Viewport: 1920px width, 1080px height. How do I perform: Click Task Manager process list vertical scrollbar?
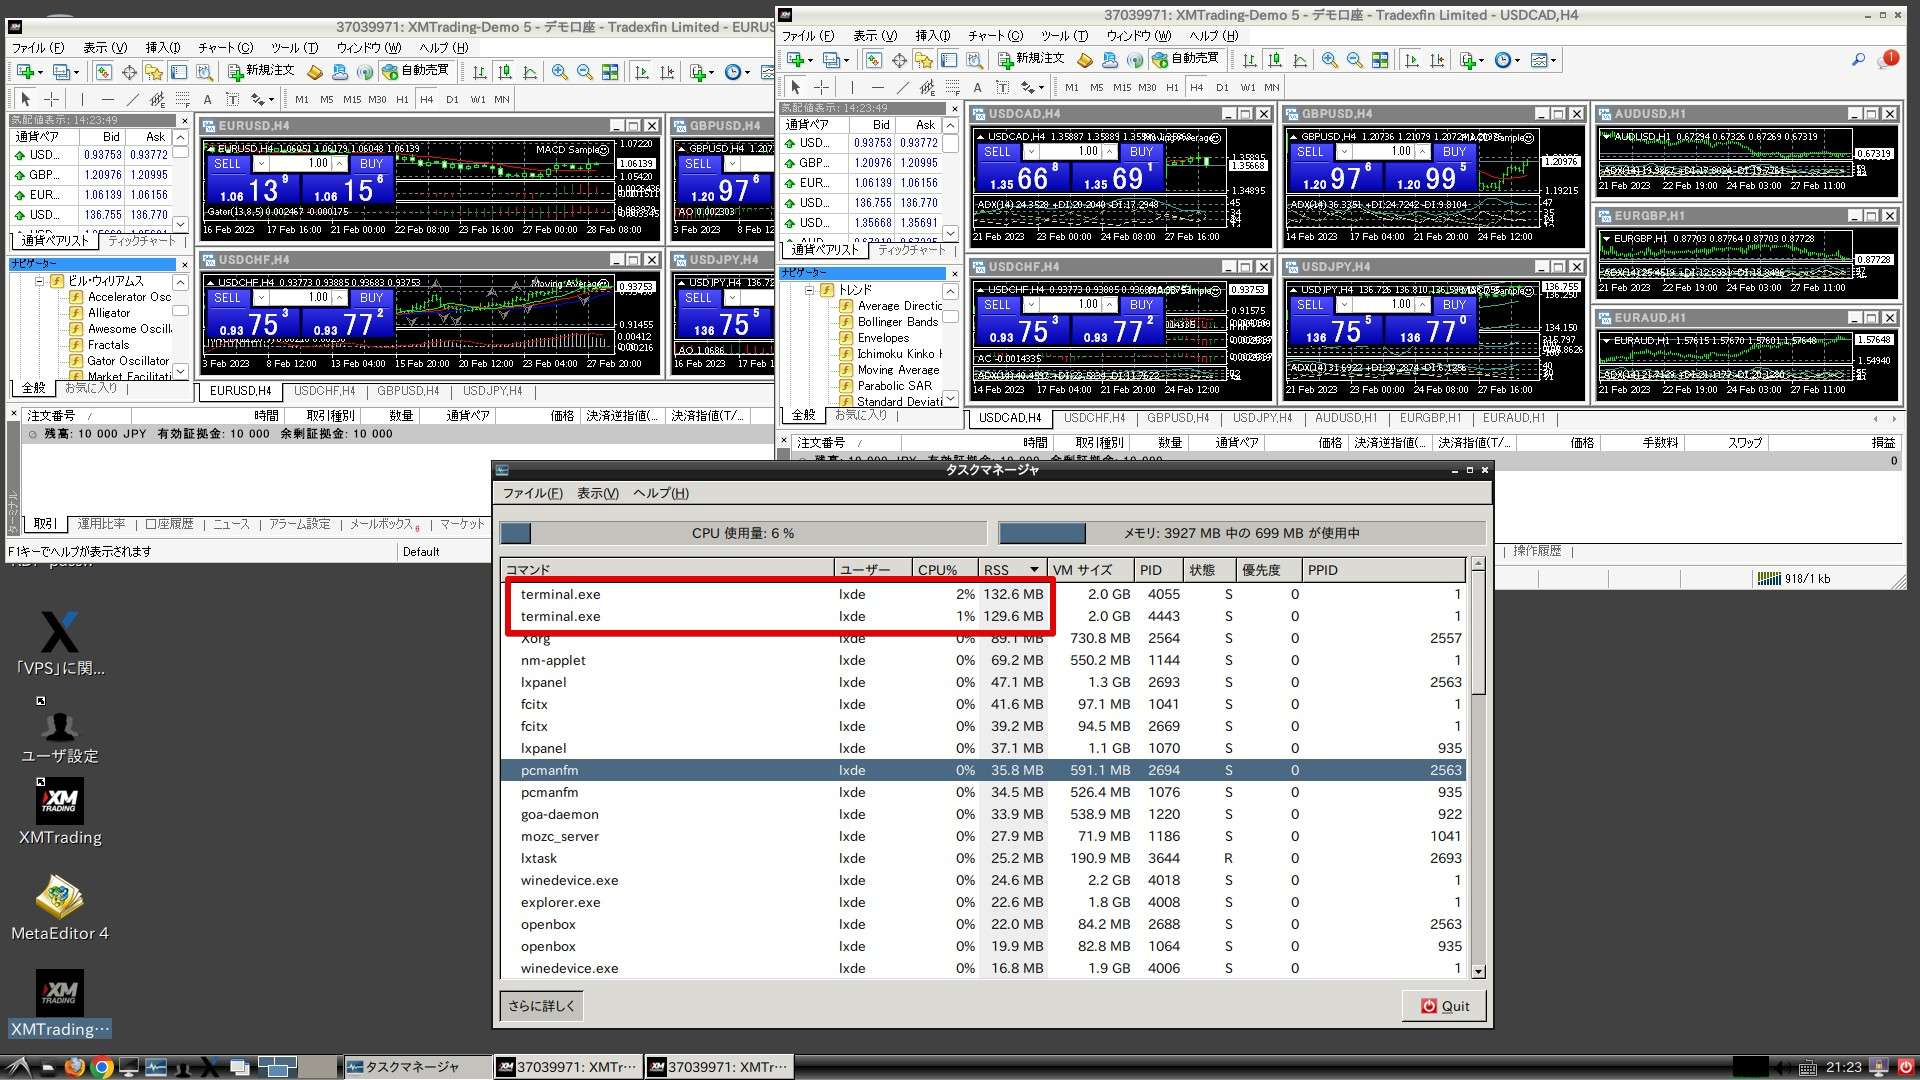coord(1478,768)
